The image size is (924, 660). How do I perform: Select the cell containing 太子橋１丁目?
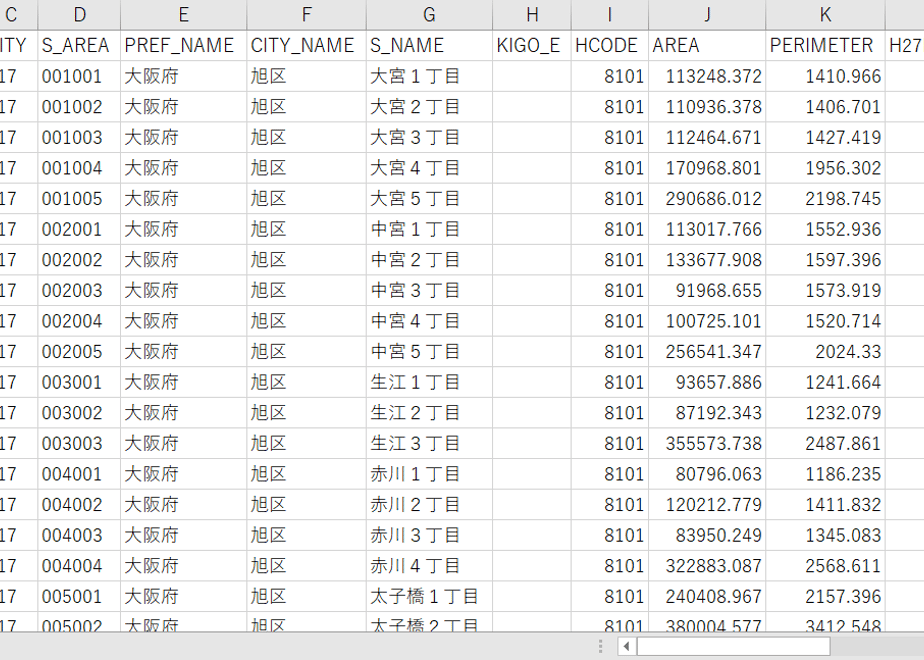(429, 597)
